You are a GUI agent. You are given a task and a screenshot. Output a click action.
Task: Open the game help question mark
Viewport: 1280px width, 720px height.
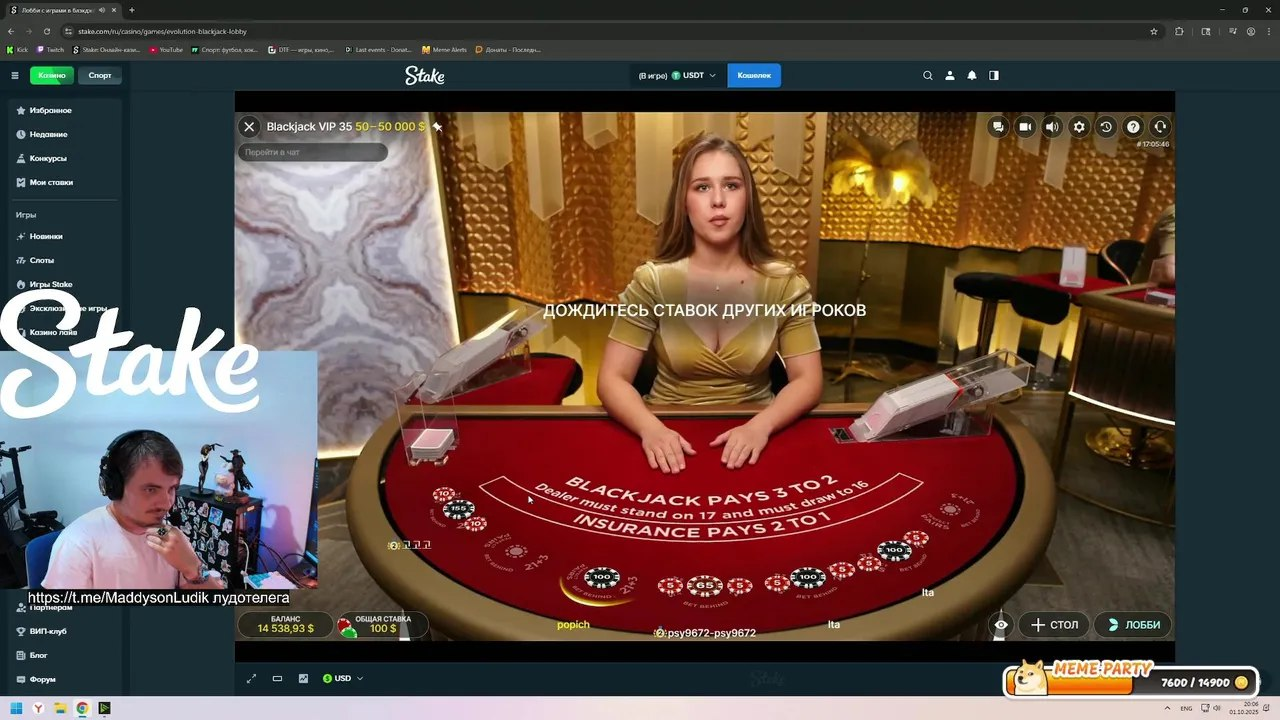pos(1133,127)
